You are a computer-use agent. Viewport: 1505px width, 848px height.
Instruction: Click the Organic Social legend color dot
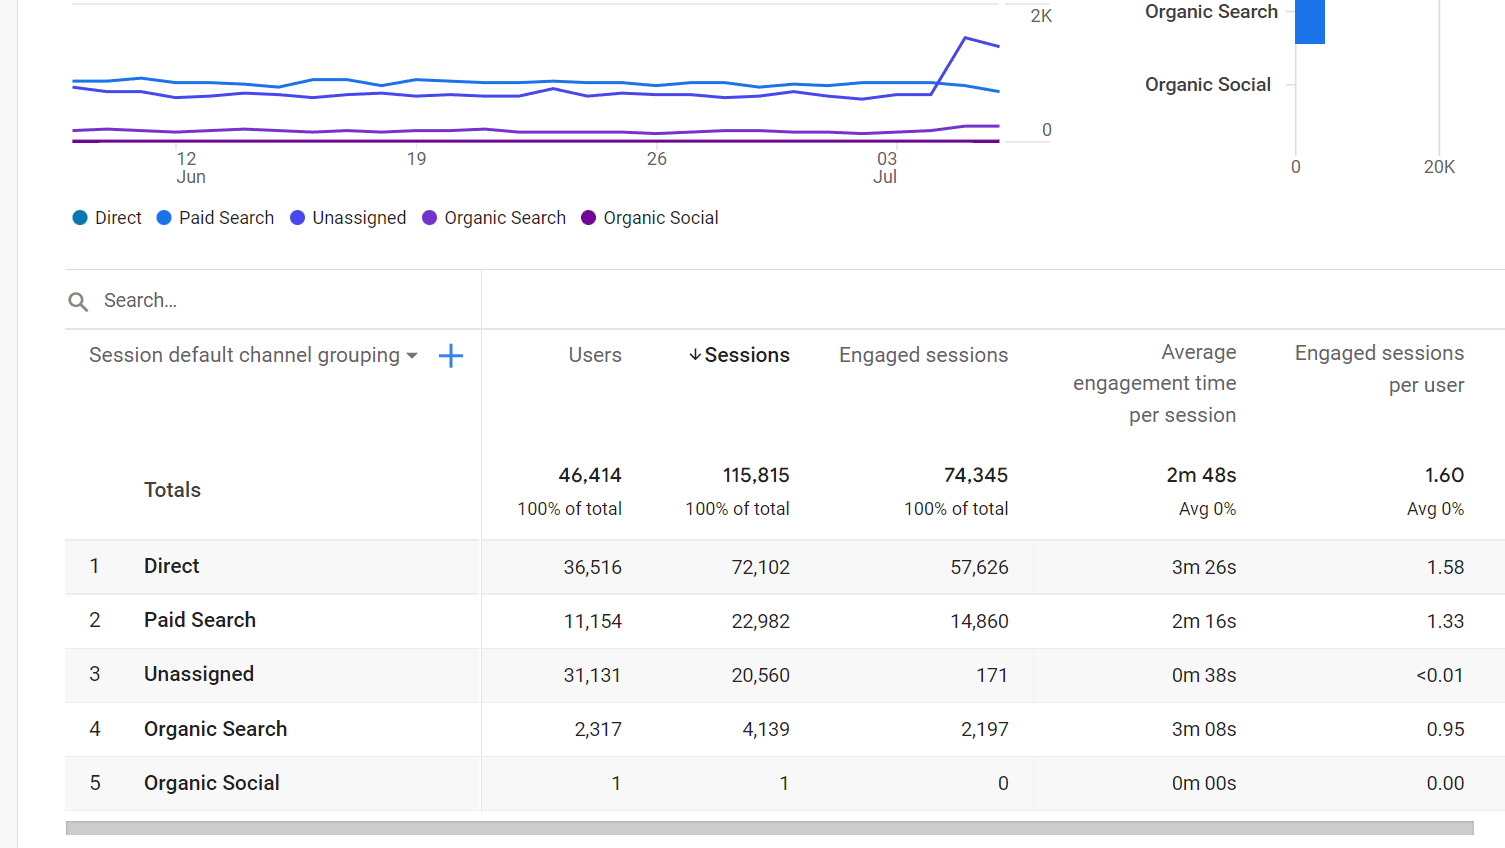(588, 218)
